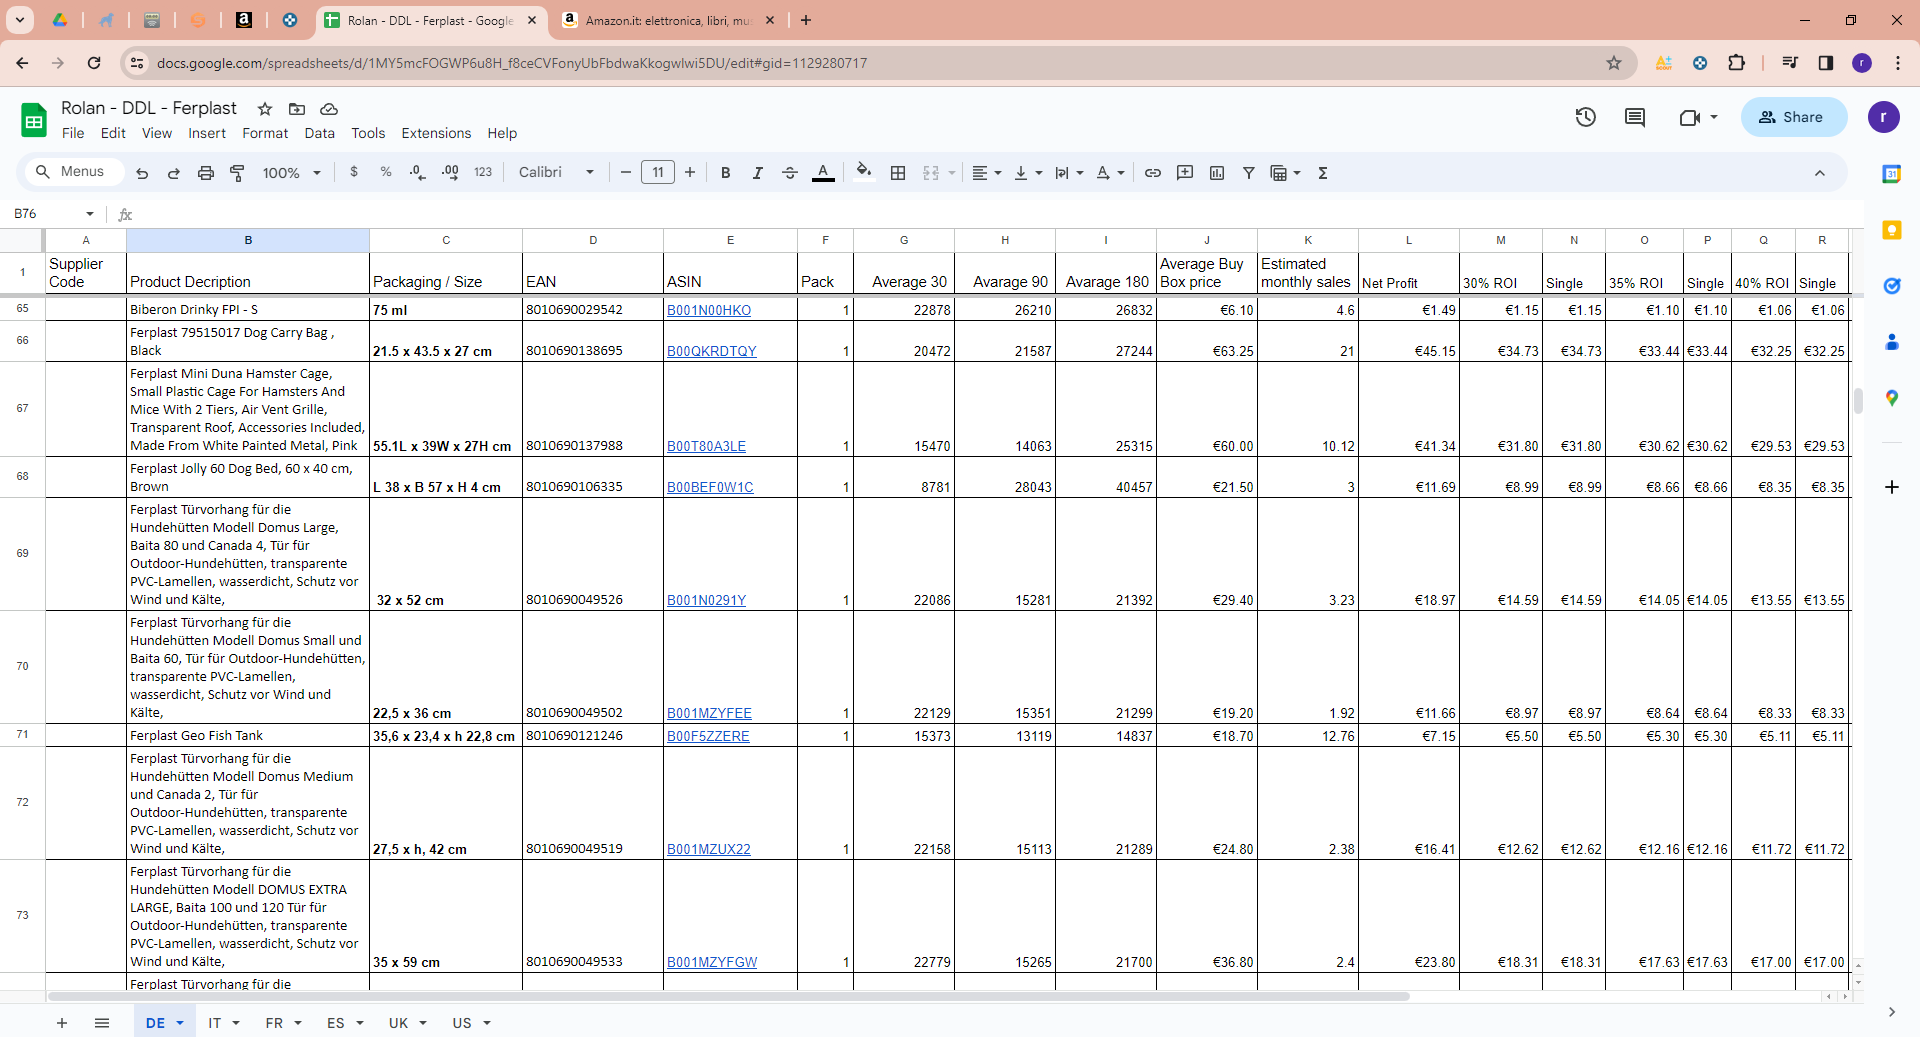
Task: Switch to Amazon.it browser tab
Action: click(x=668, y=20)
